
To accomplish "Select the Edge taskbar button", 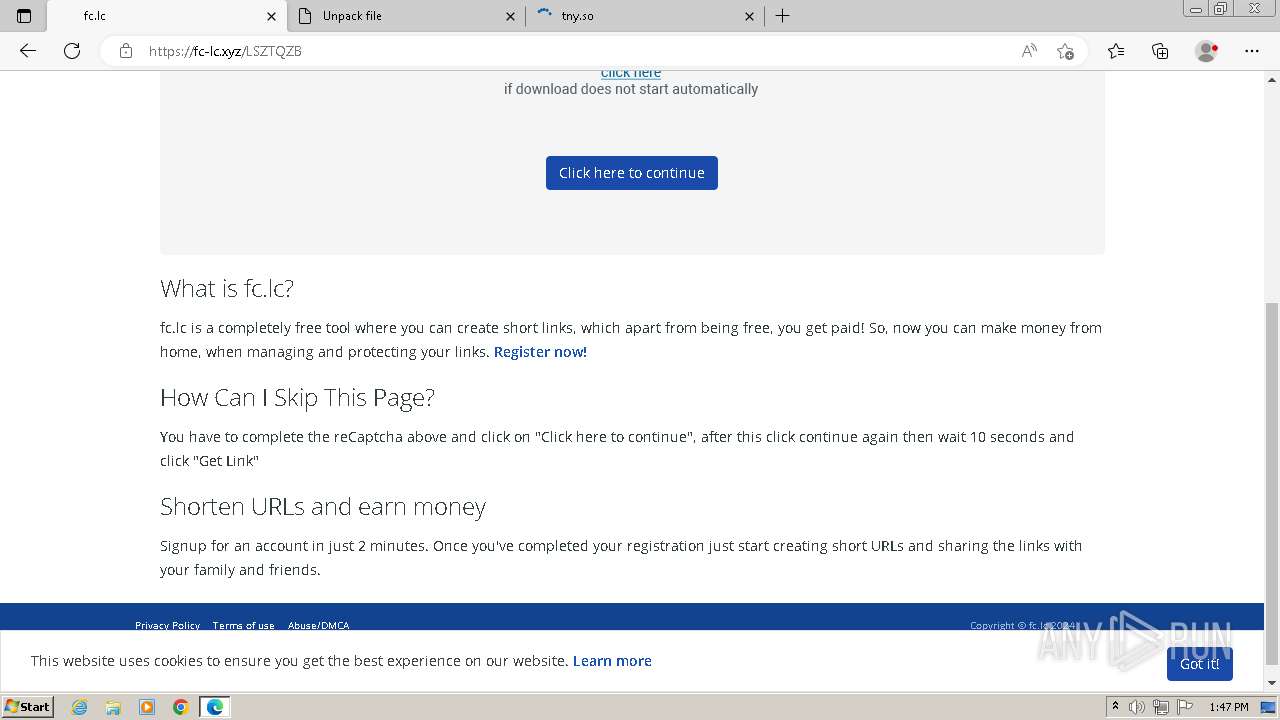I will click(215, 707).
